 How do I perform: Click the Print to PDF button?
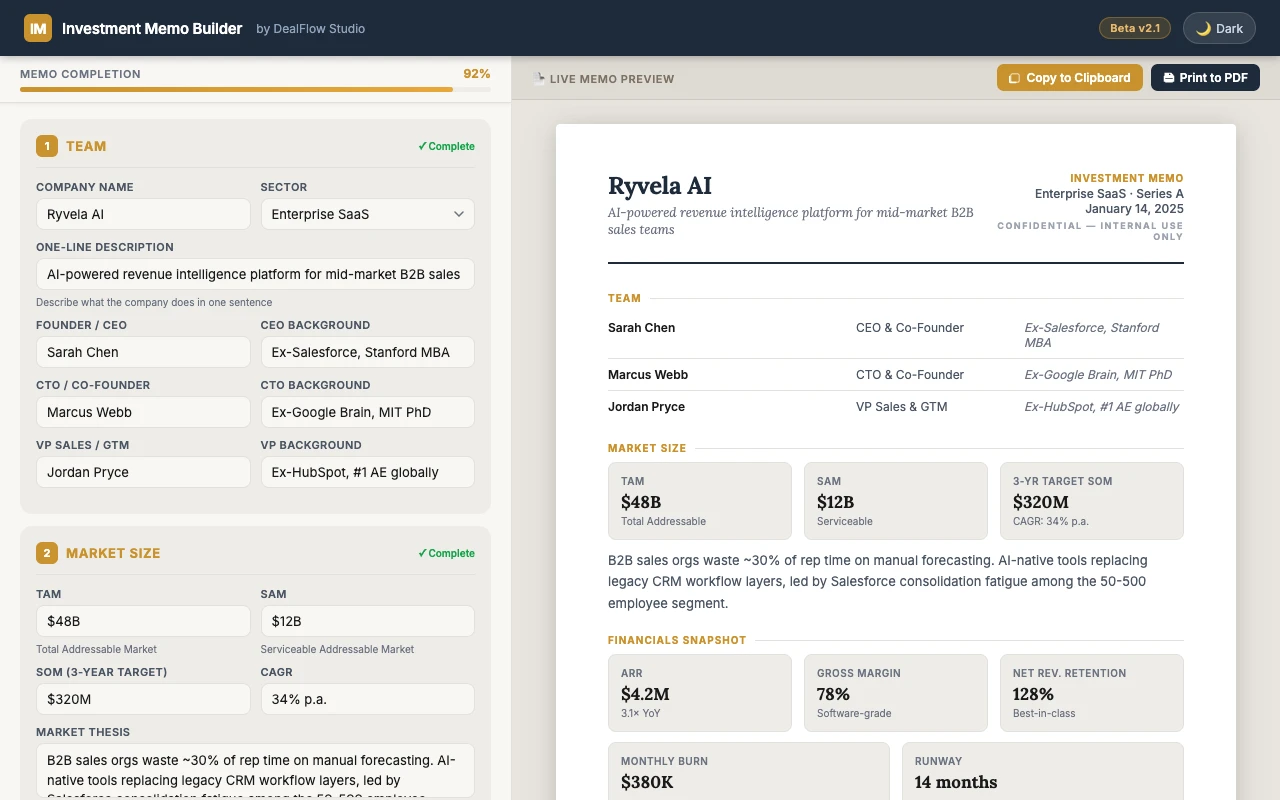pyautogui.click(x=1205, y=78)
